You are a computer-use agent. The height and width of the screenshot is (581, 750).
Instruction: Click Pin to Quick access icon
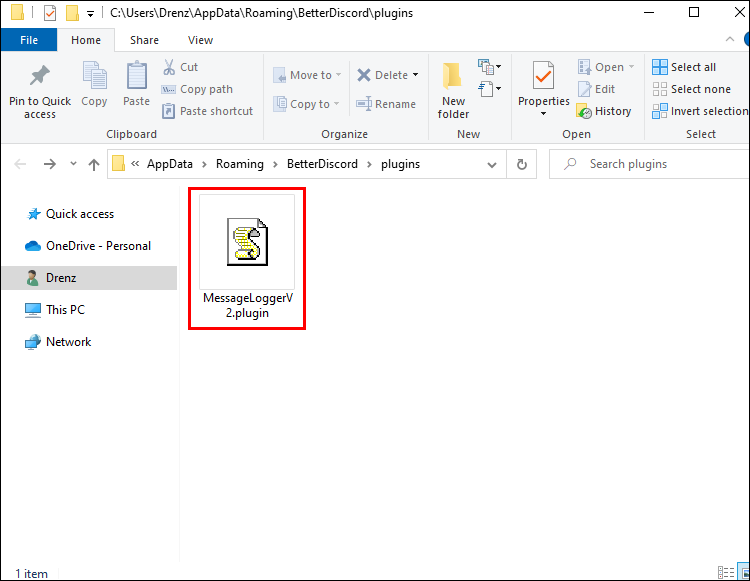(40, 76)
